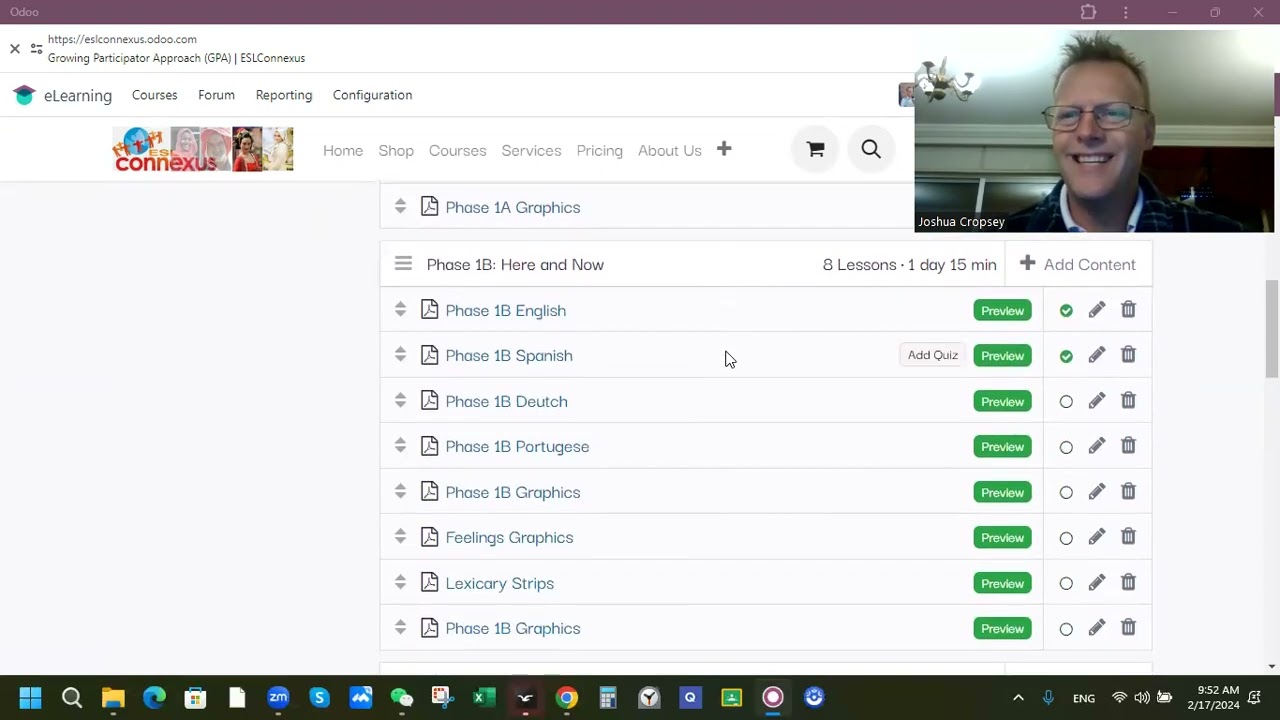Click the plus icon after About Us
1280x720 pixels.
724,149
